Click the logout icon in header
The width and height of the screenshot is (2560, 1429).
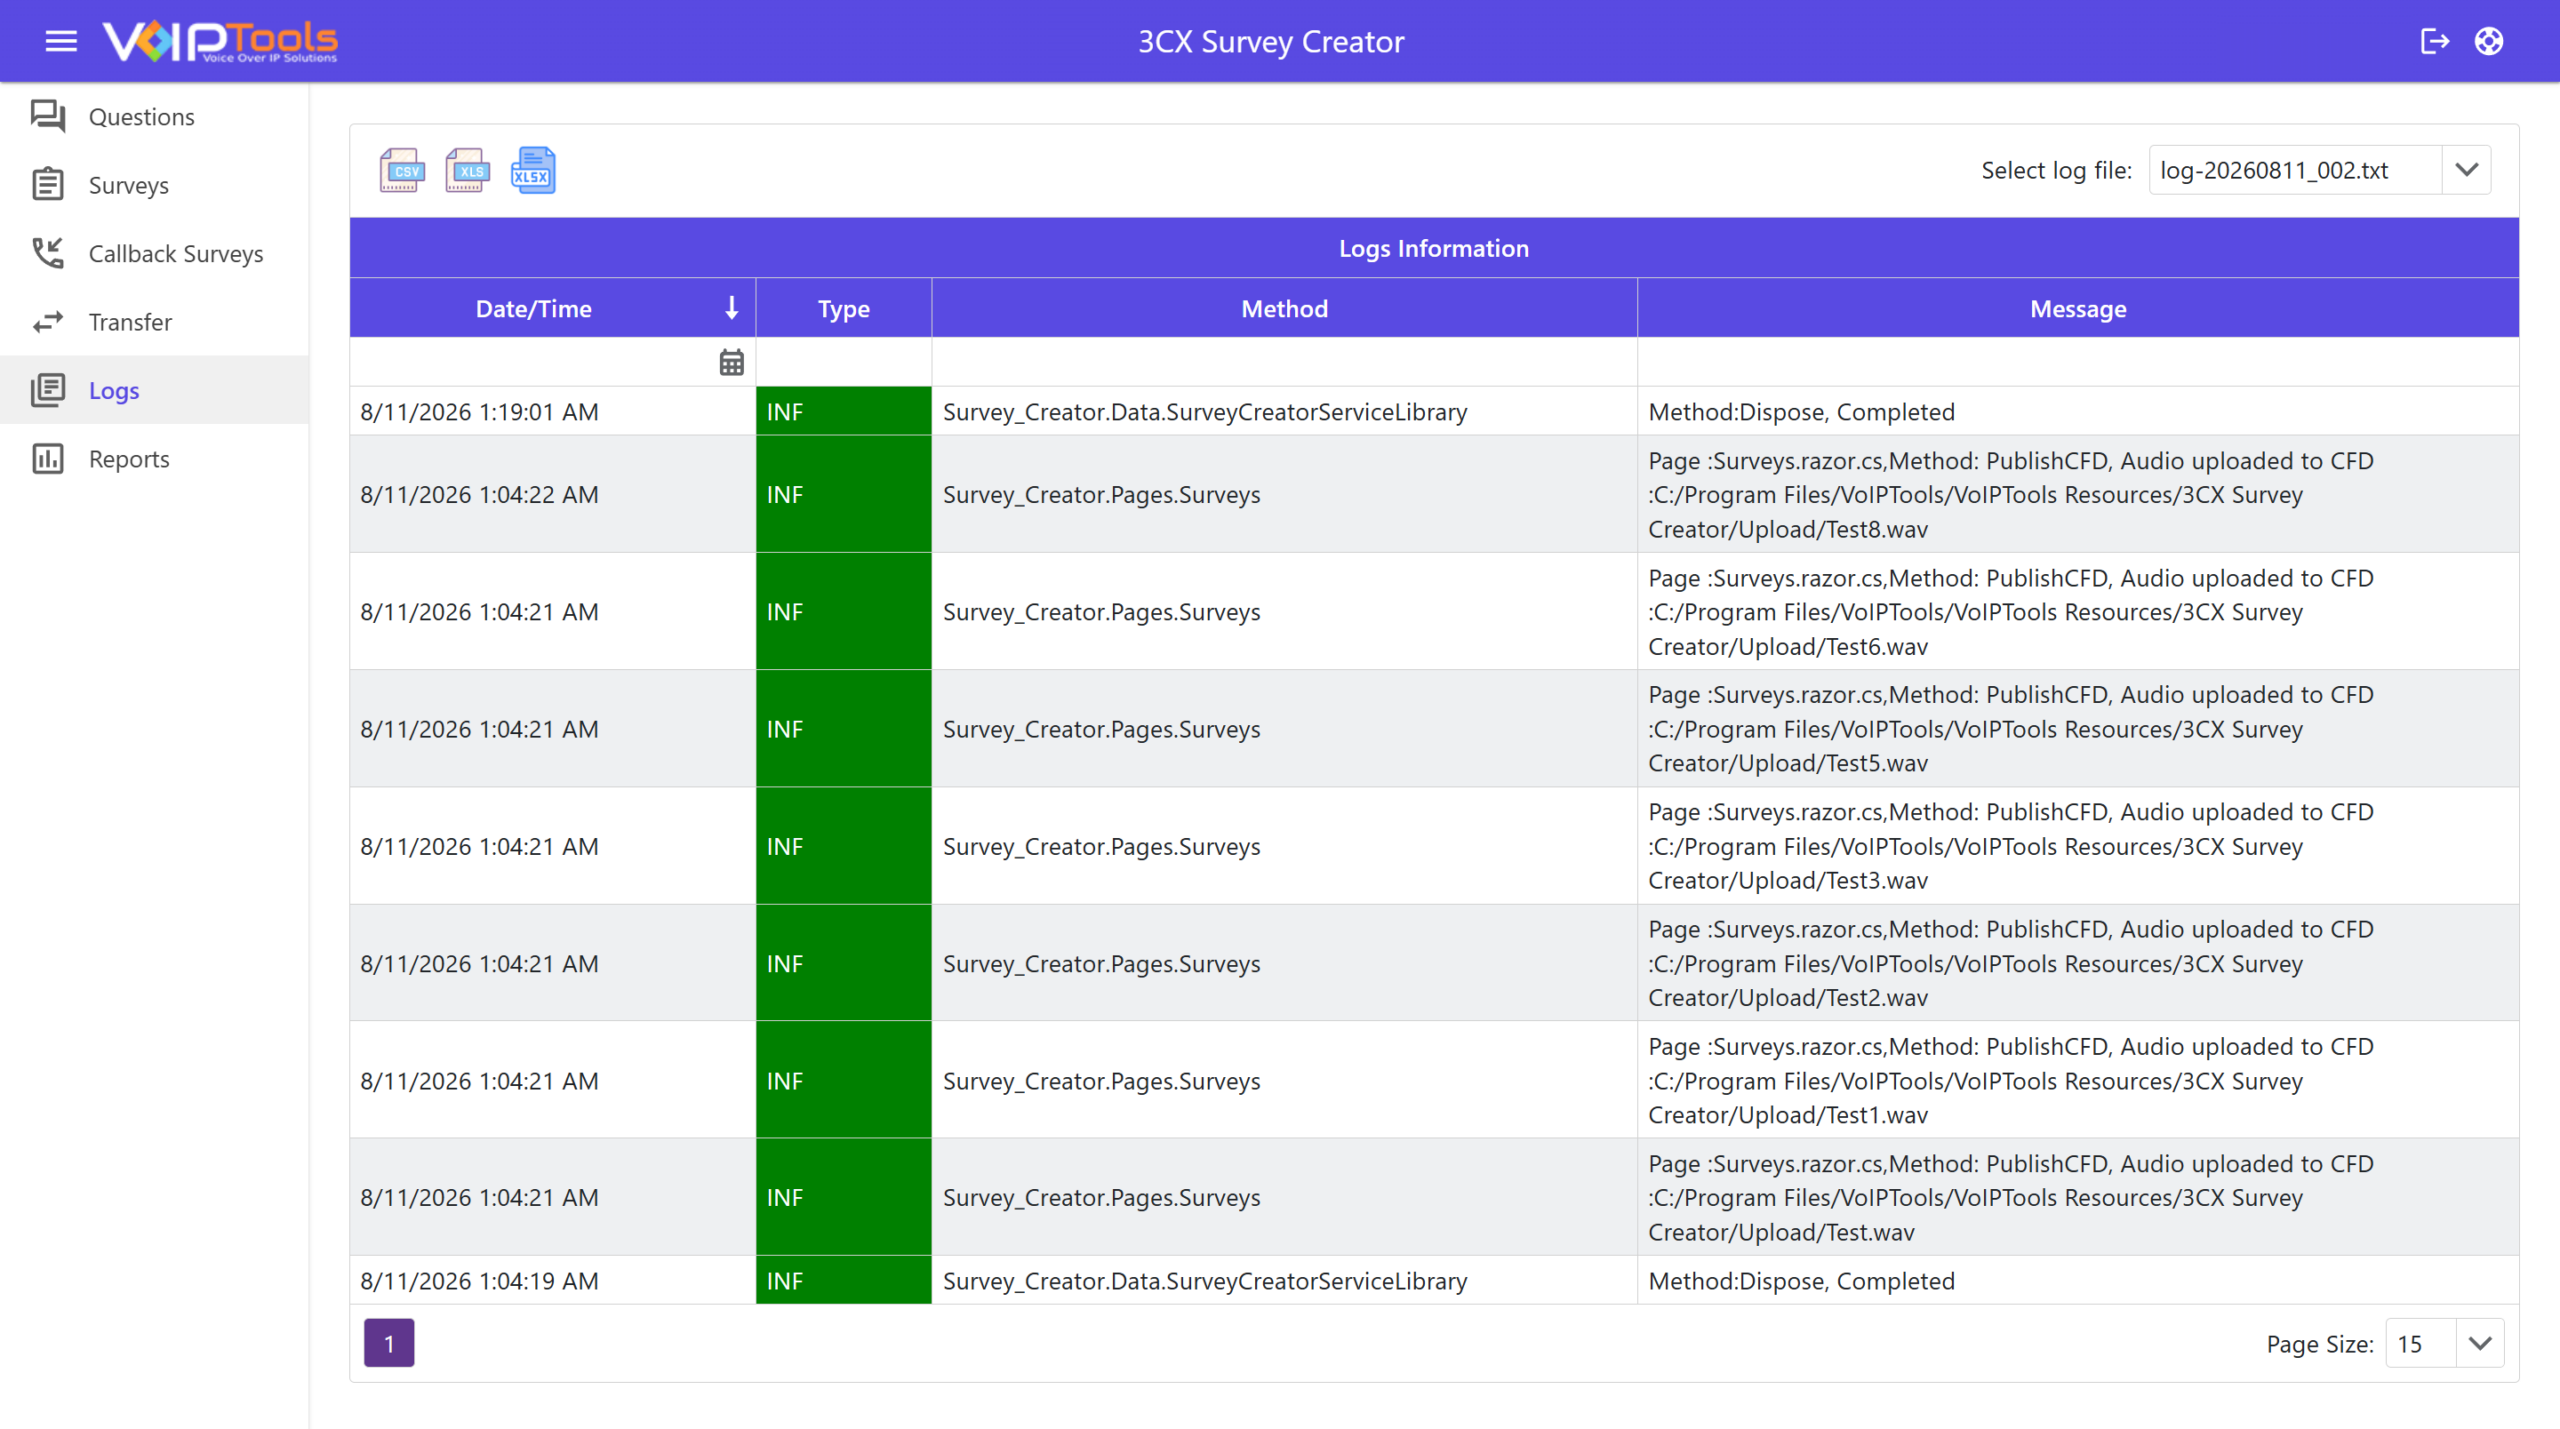click(2434, 41)
